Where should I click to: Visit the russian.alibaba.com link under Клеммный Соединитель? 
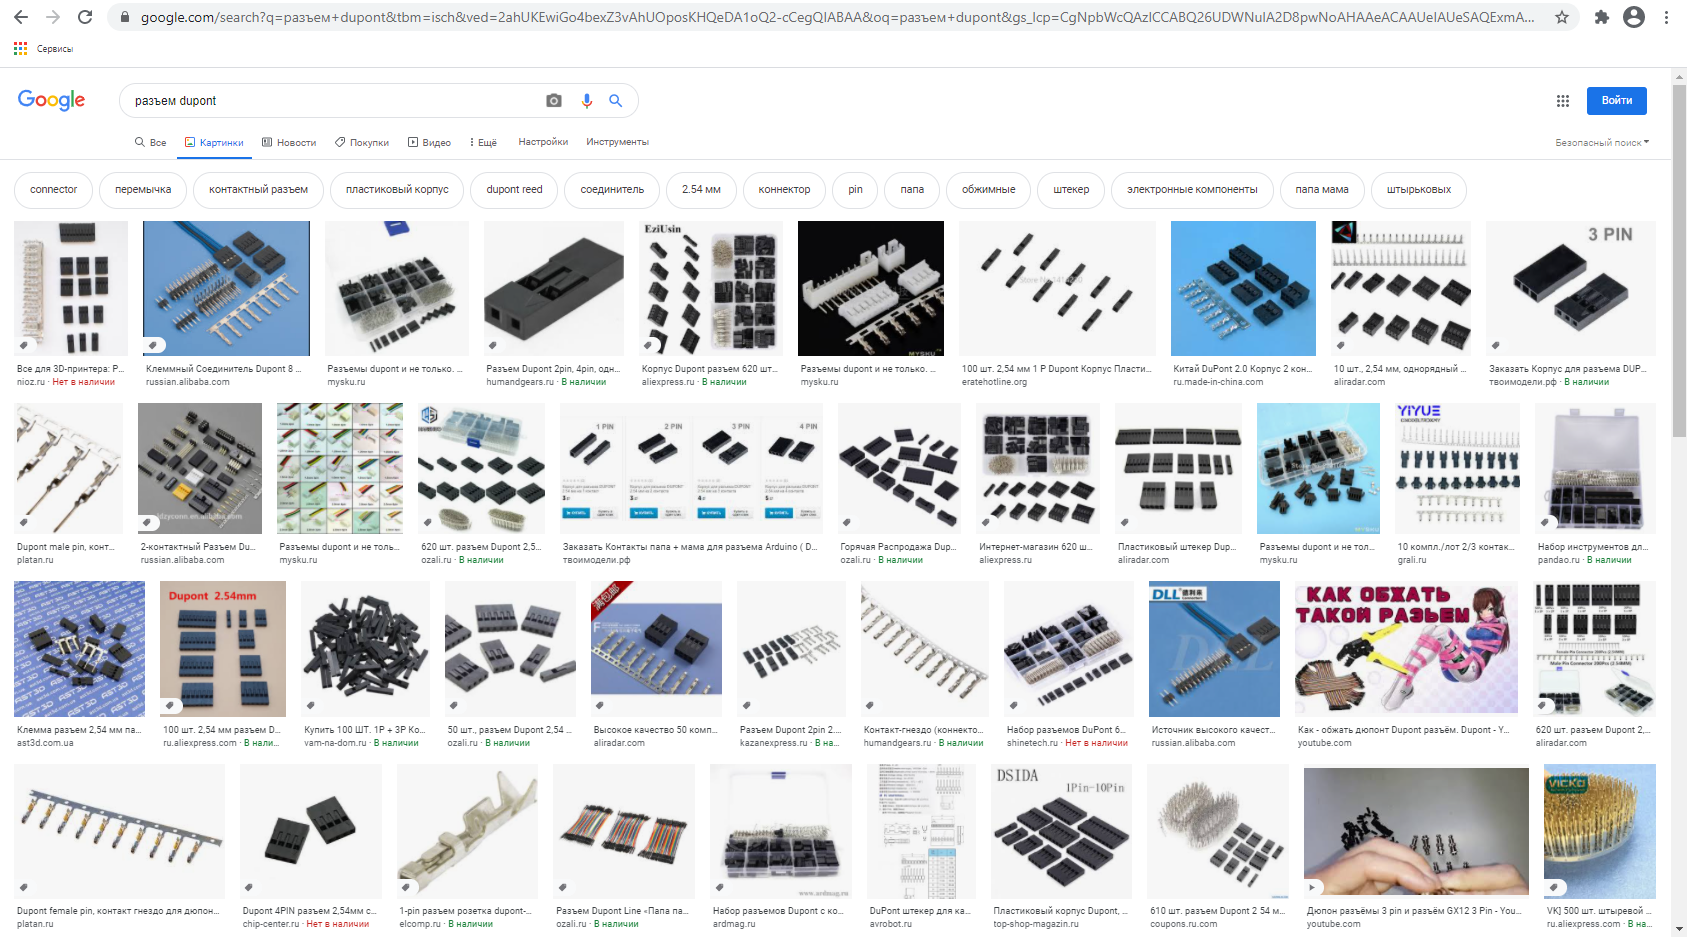[x=188, y=382]
